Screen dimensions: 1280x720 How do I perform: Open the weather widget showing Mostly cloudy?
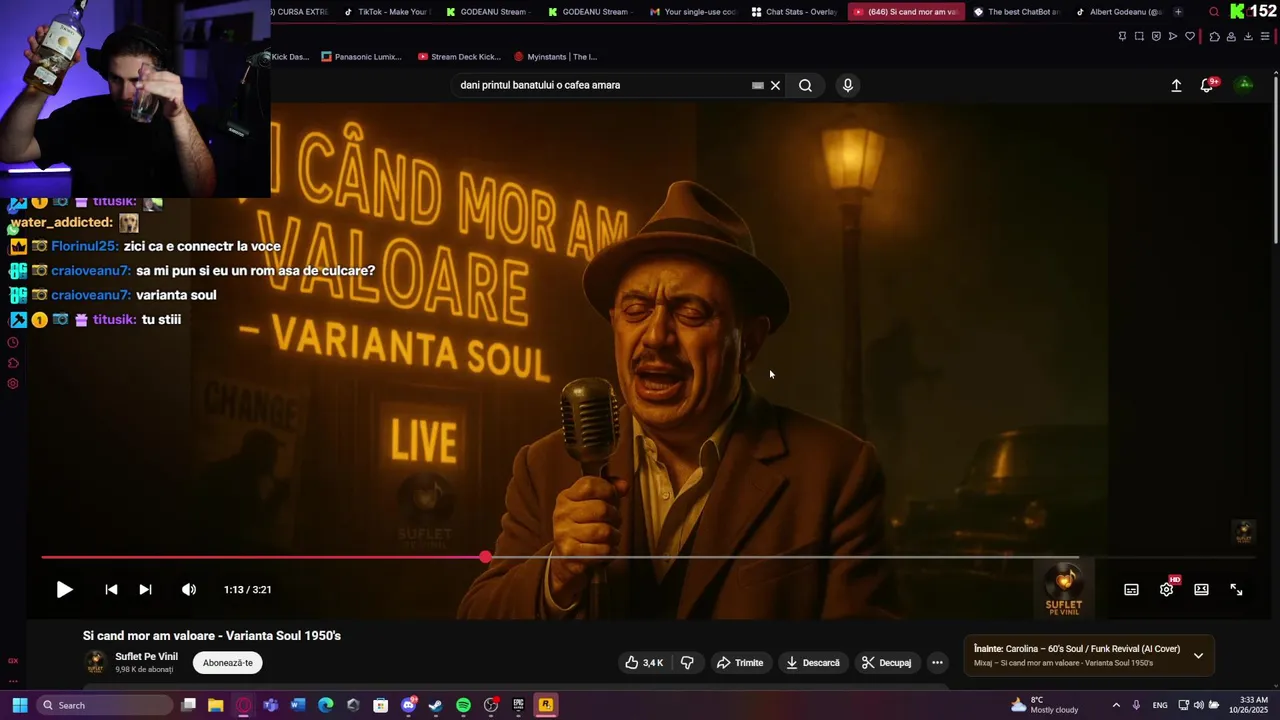click(1044, 705)
